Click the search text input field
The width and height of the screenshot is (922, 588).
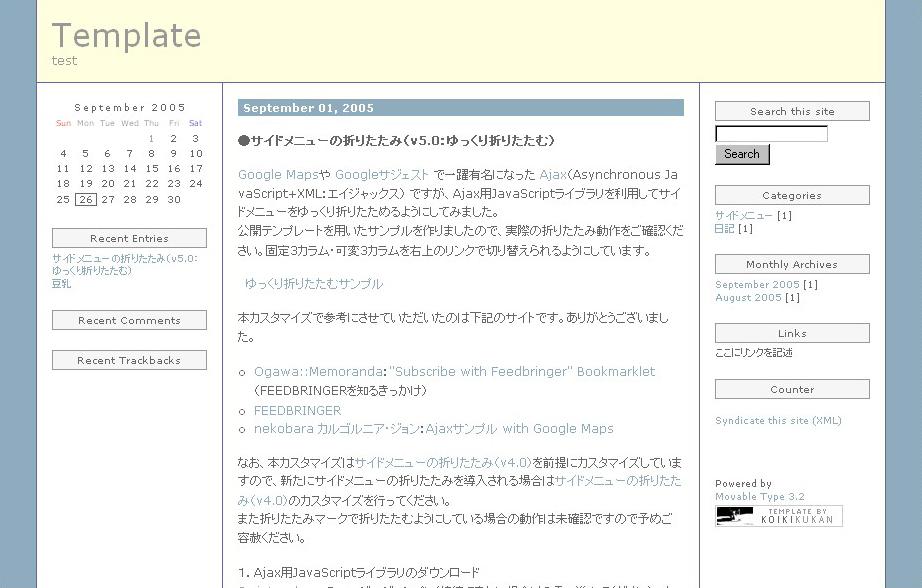point(771,134)
